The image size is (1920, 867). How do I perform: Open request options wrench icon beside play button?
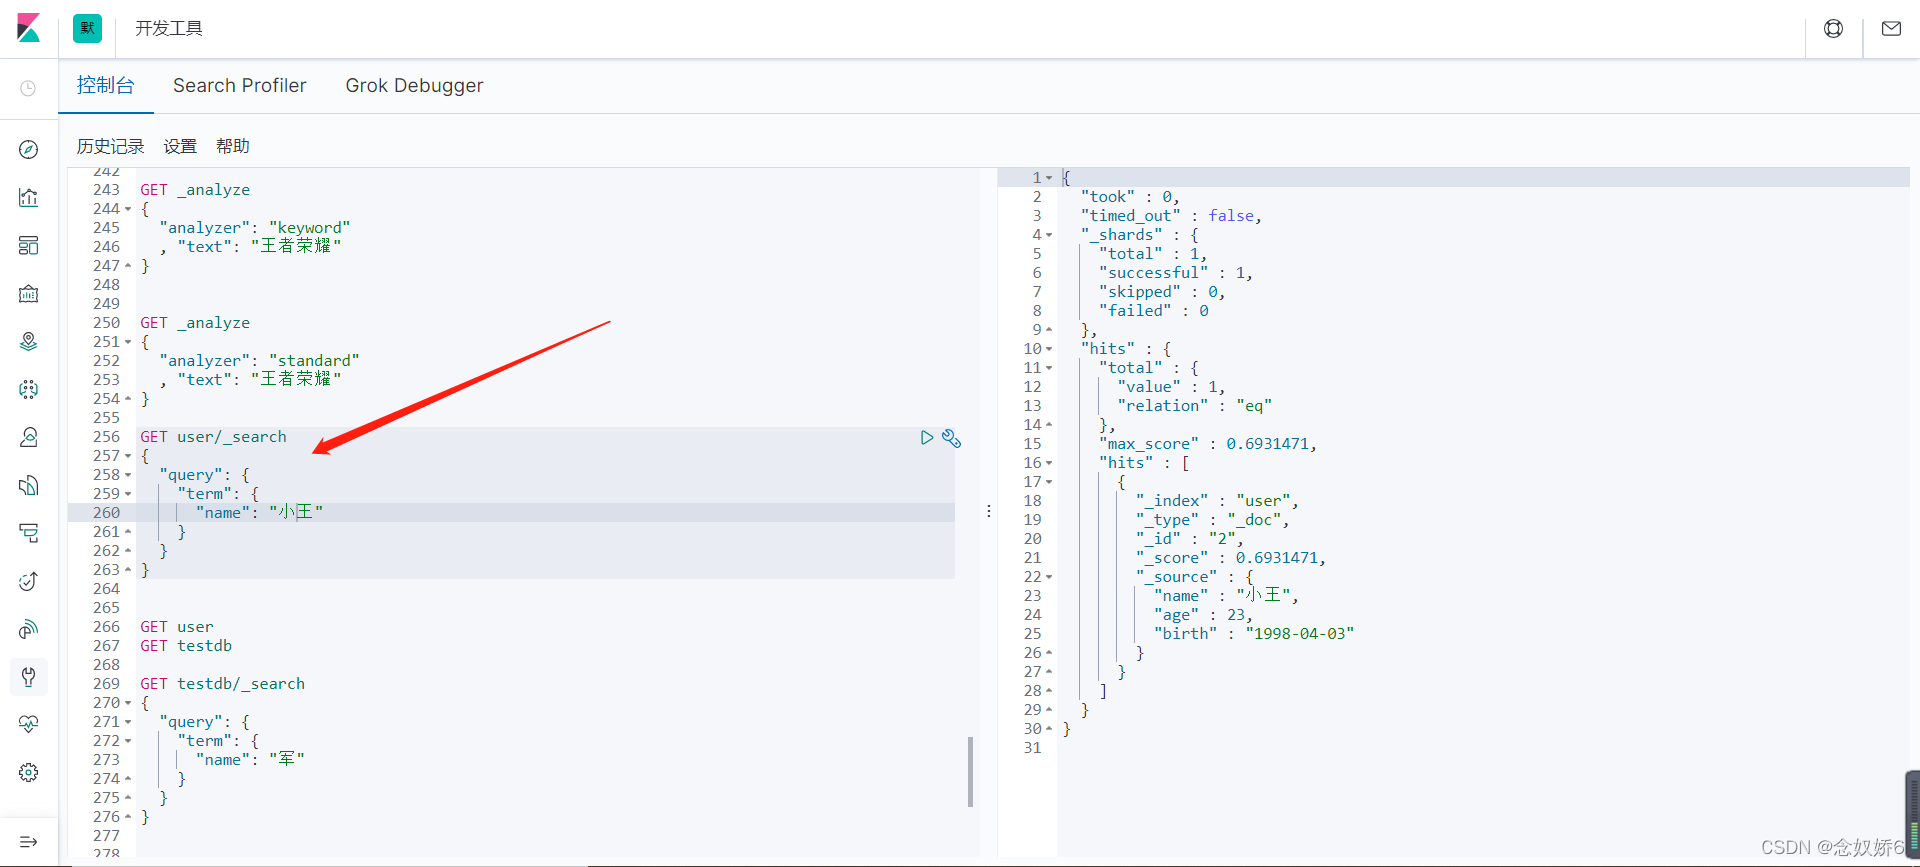point(951,438)
